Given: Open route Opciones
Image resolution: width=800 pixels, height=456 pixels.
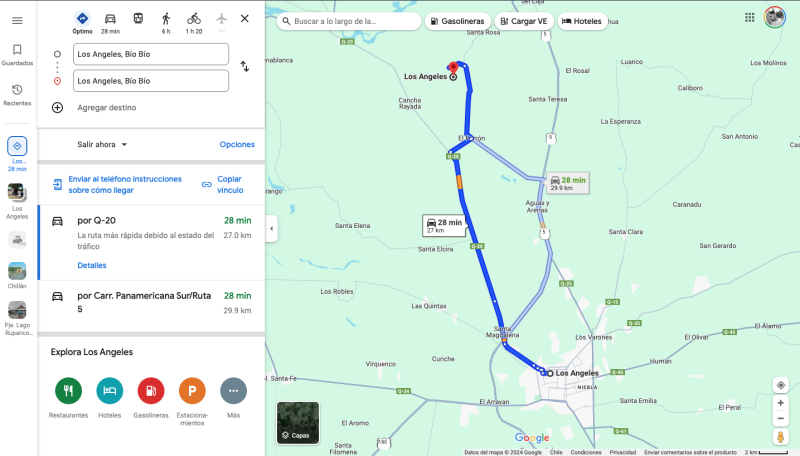Looking at the screenshot, I should [x=237, y=144].
